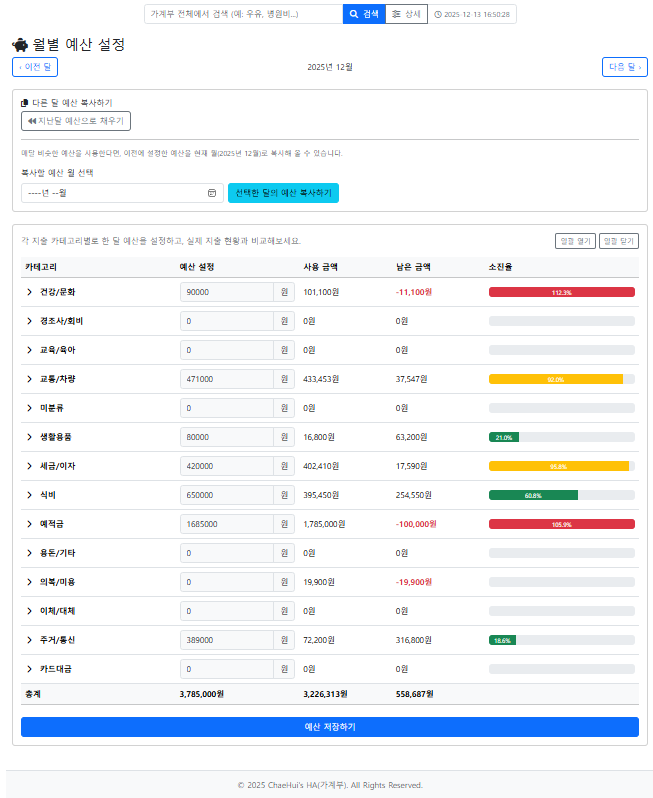The height and width of the screenshot is (798, 653).
Task: Expand the 식비 category row
Action: [30, 495]
